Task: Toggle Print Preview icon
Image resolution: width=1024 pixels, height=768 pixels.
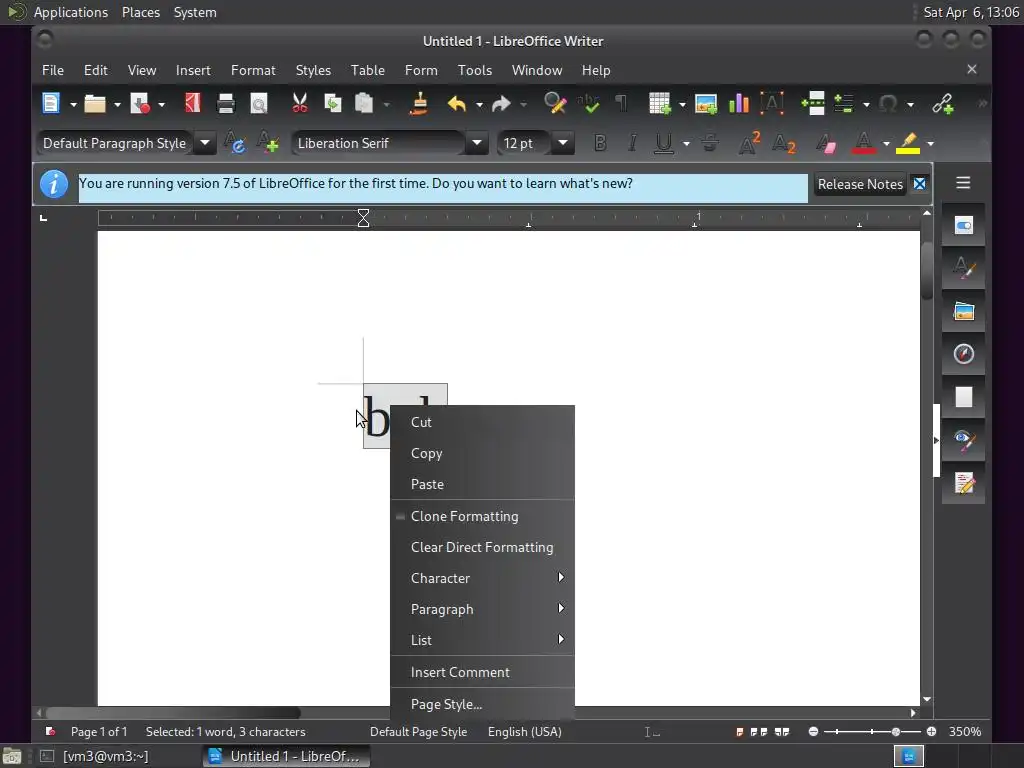Action: [259, 104]
